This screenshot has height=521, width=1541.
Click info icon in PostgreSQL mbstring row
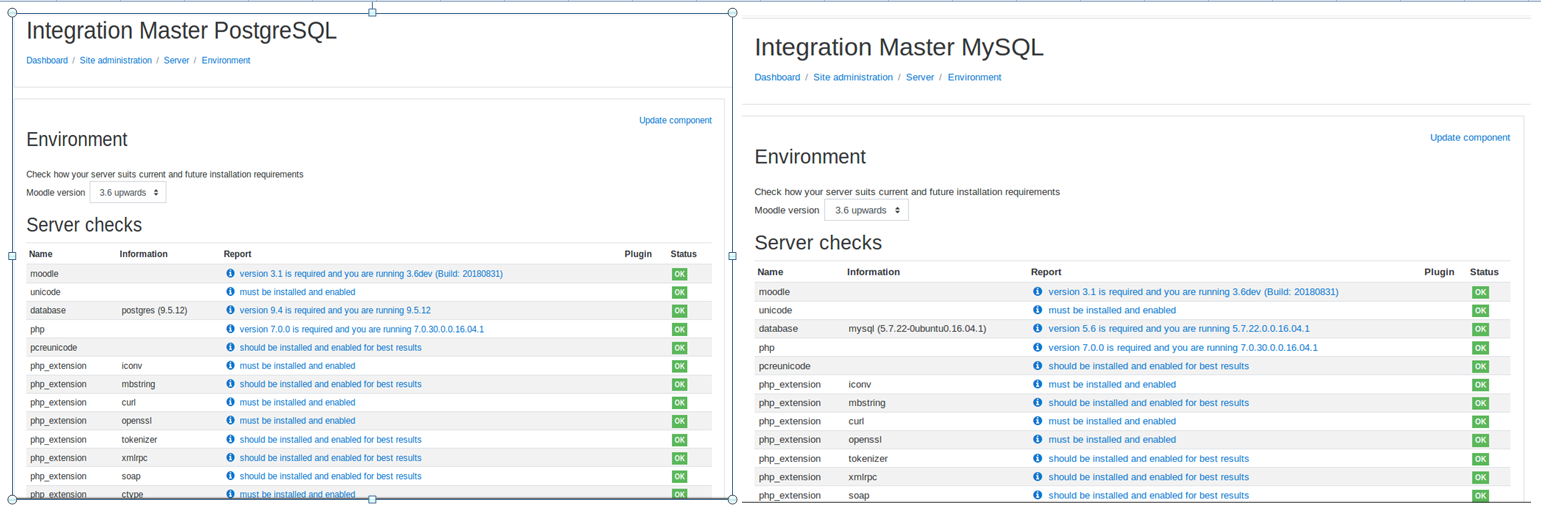(x=230, y=384)
